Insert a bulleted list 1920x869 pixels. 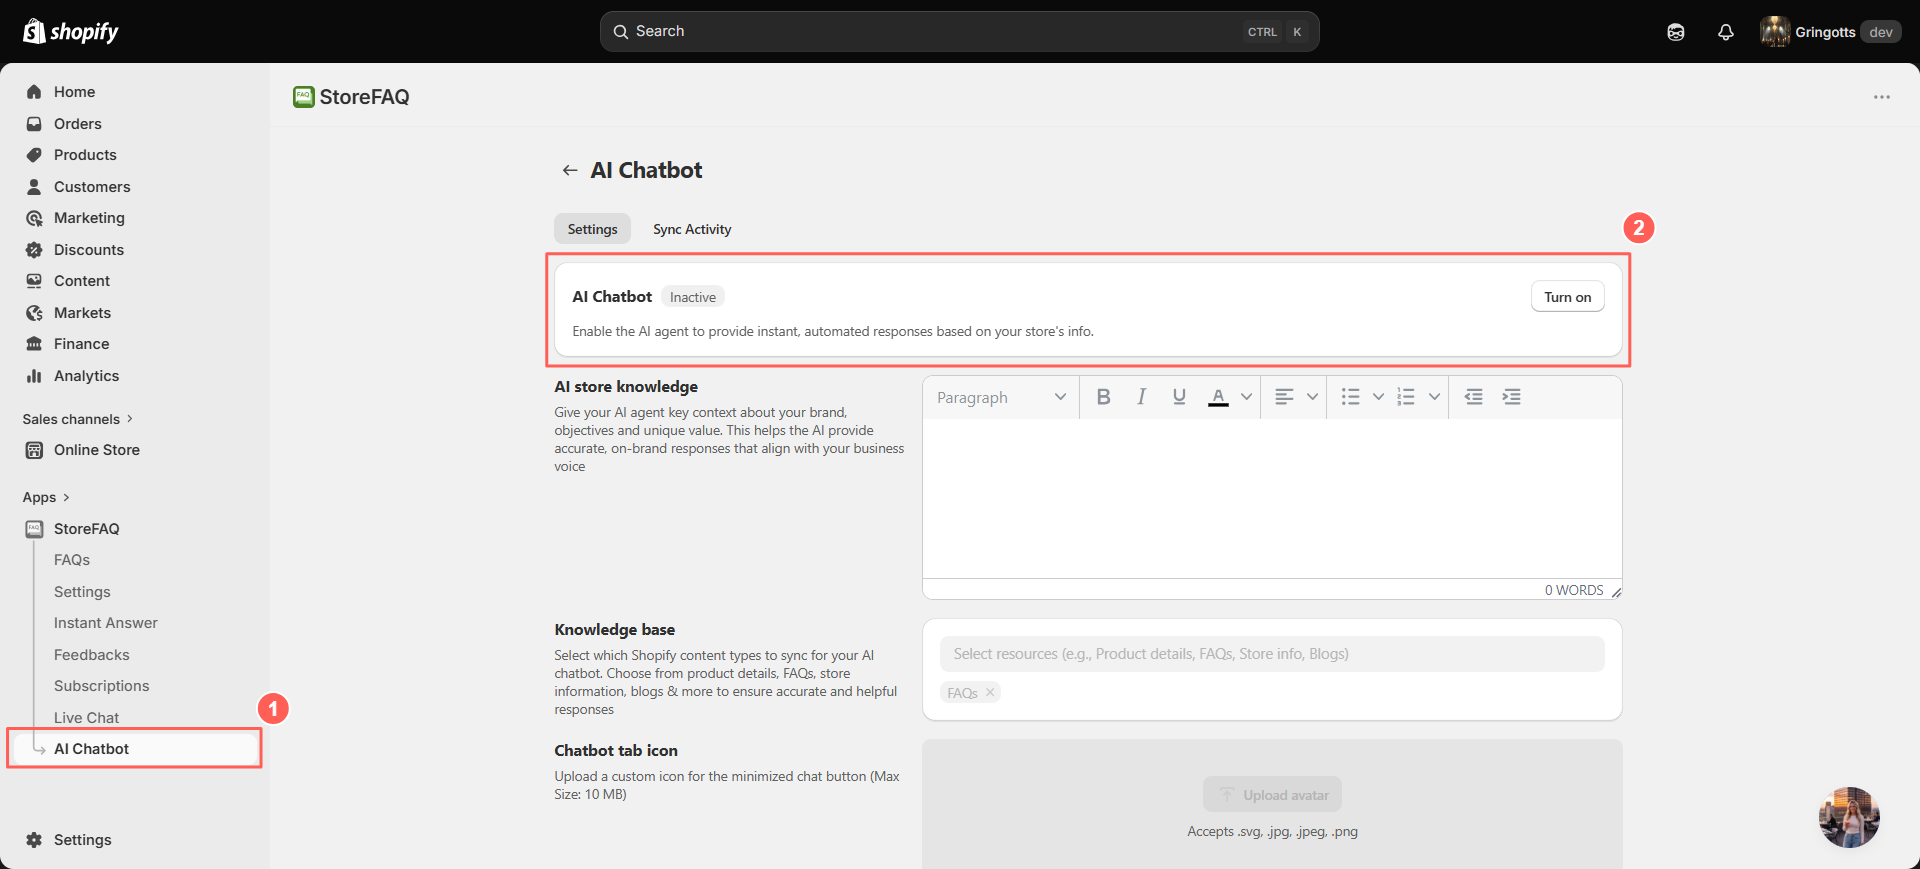[x=1350, y=397]
